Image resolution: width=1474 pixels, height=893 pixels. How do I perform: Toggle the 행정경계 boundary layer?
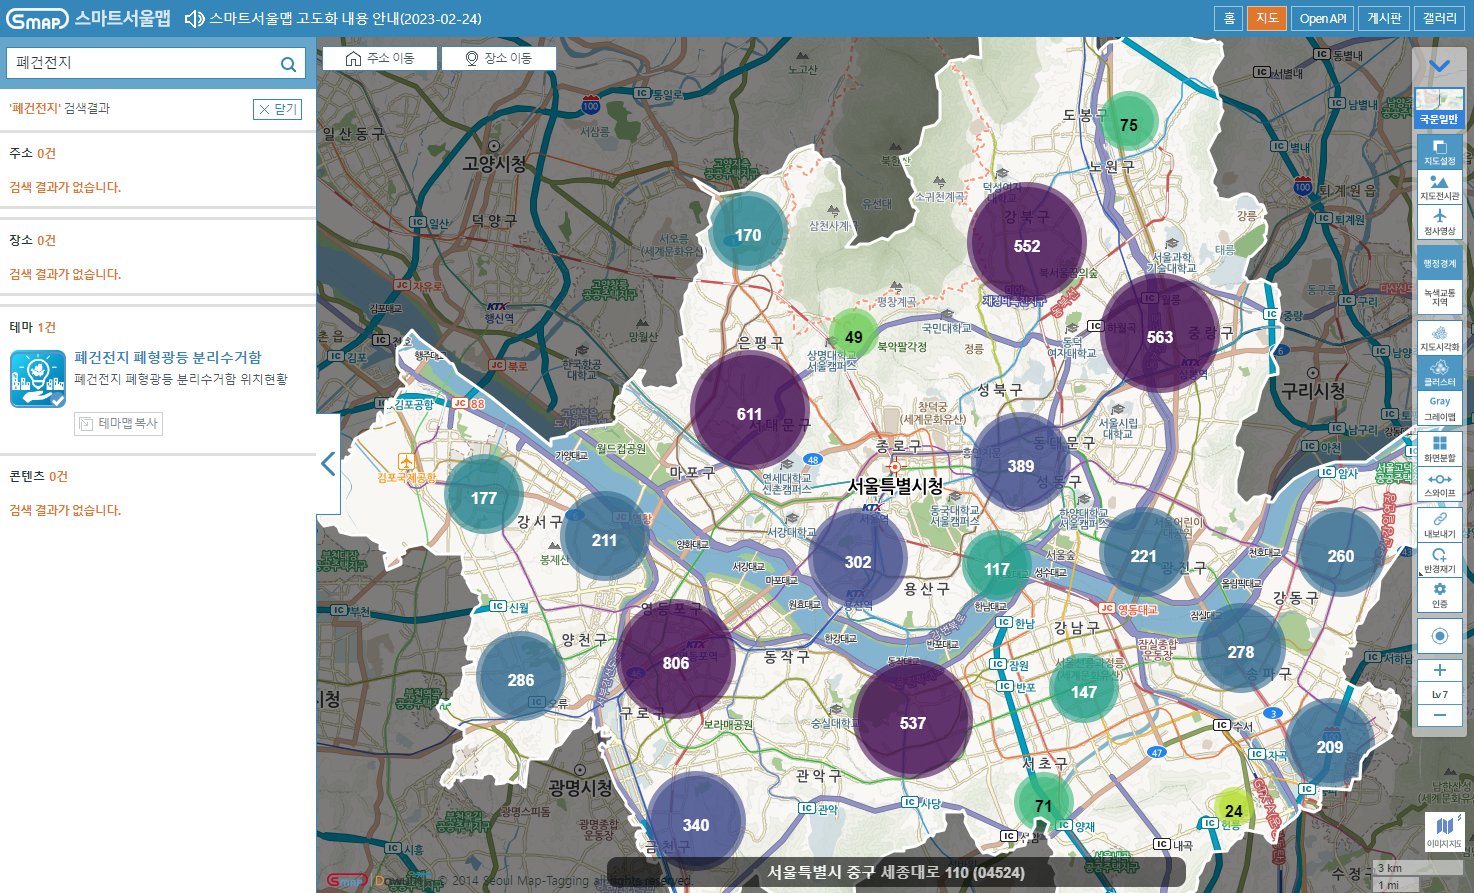pyautogui.click(x=1439, y=263)
